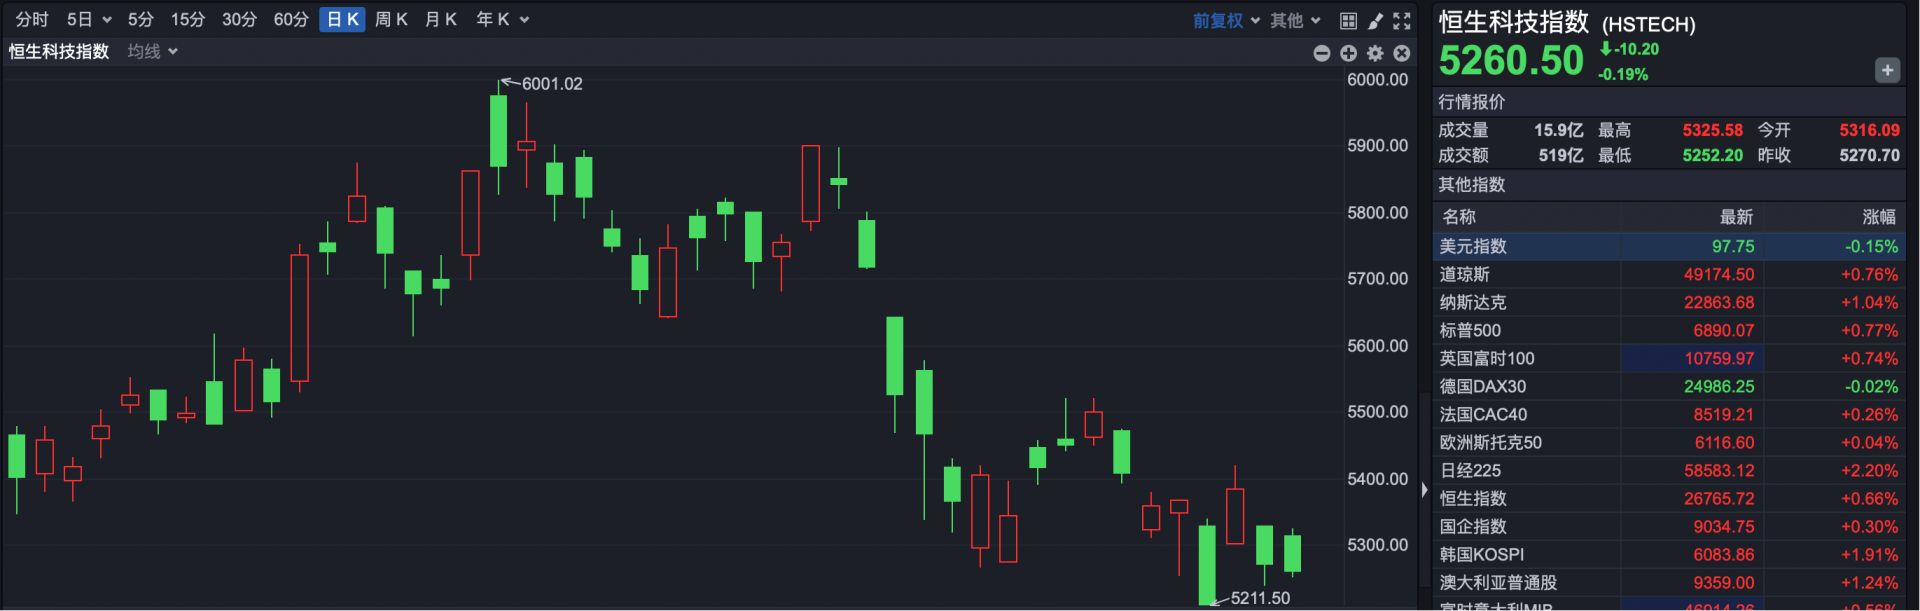Viewport: 1920px width, 611px height.
Task: Close the chart indicator bar
Action: (x=1402, y=53)
